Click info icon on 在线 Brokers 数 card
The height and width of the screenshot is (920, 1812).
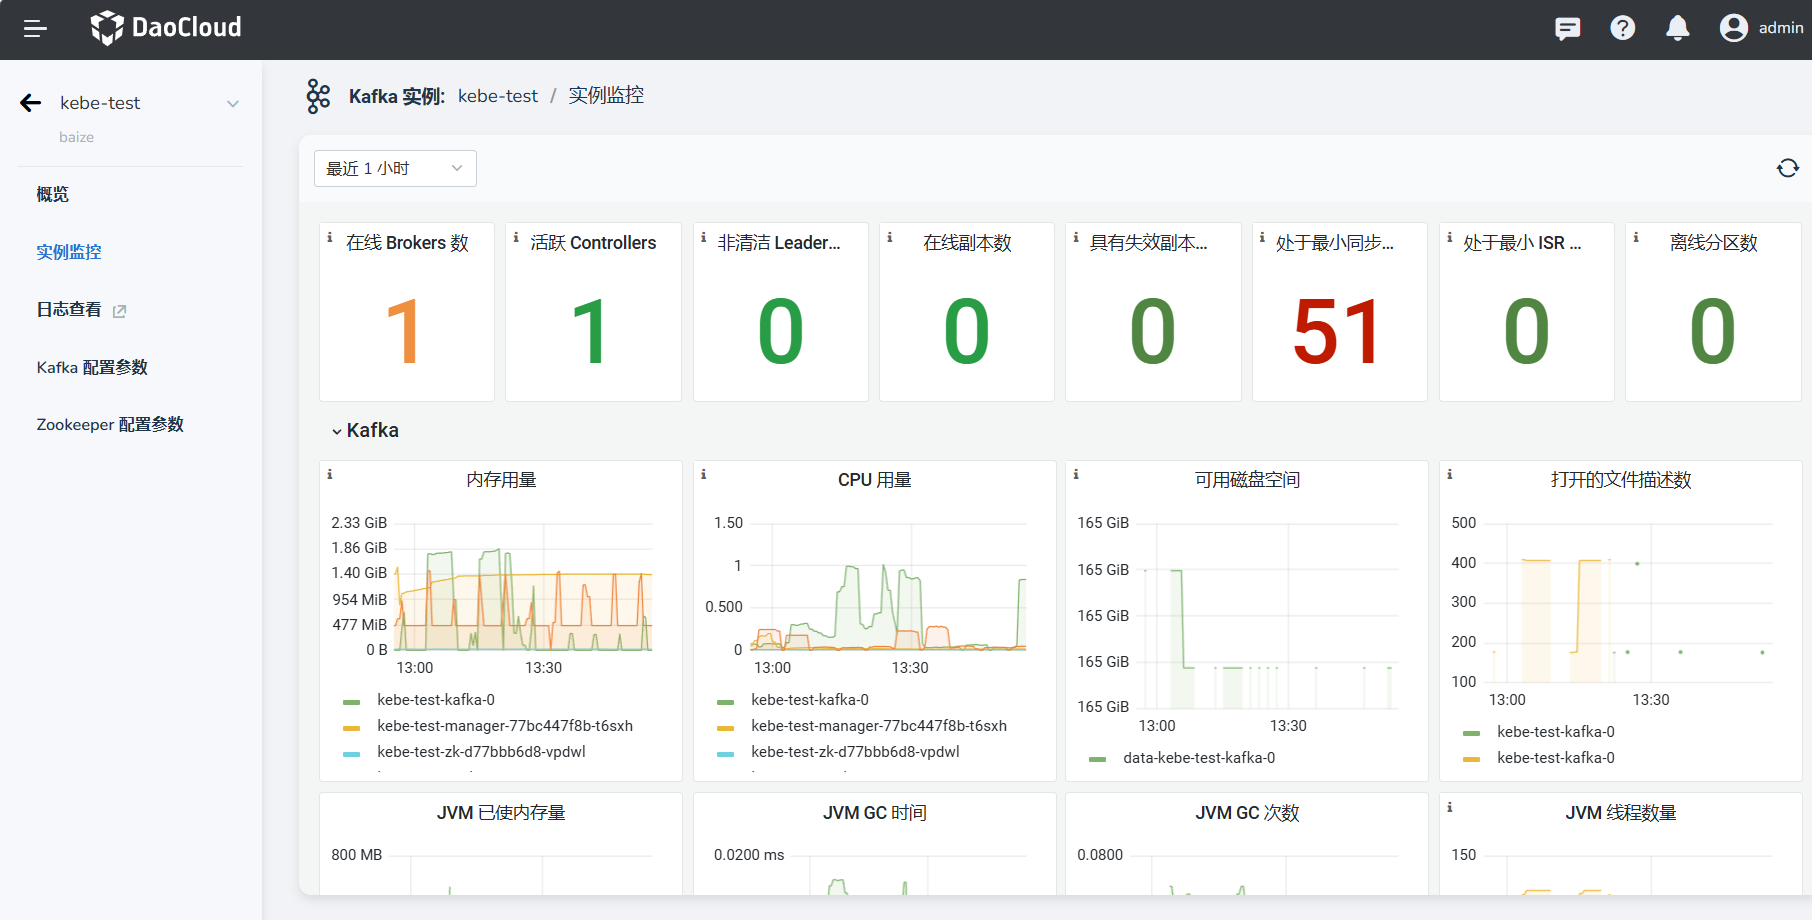coord(330,238)
